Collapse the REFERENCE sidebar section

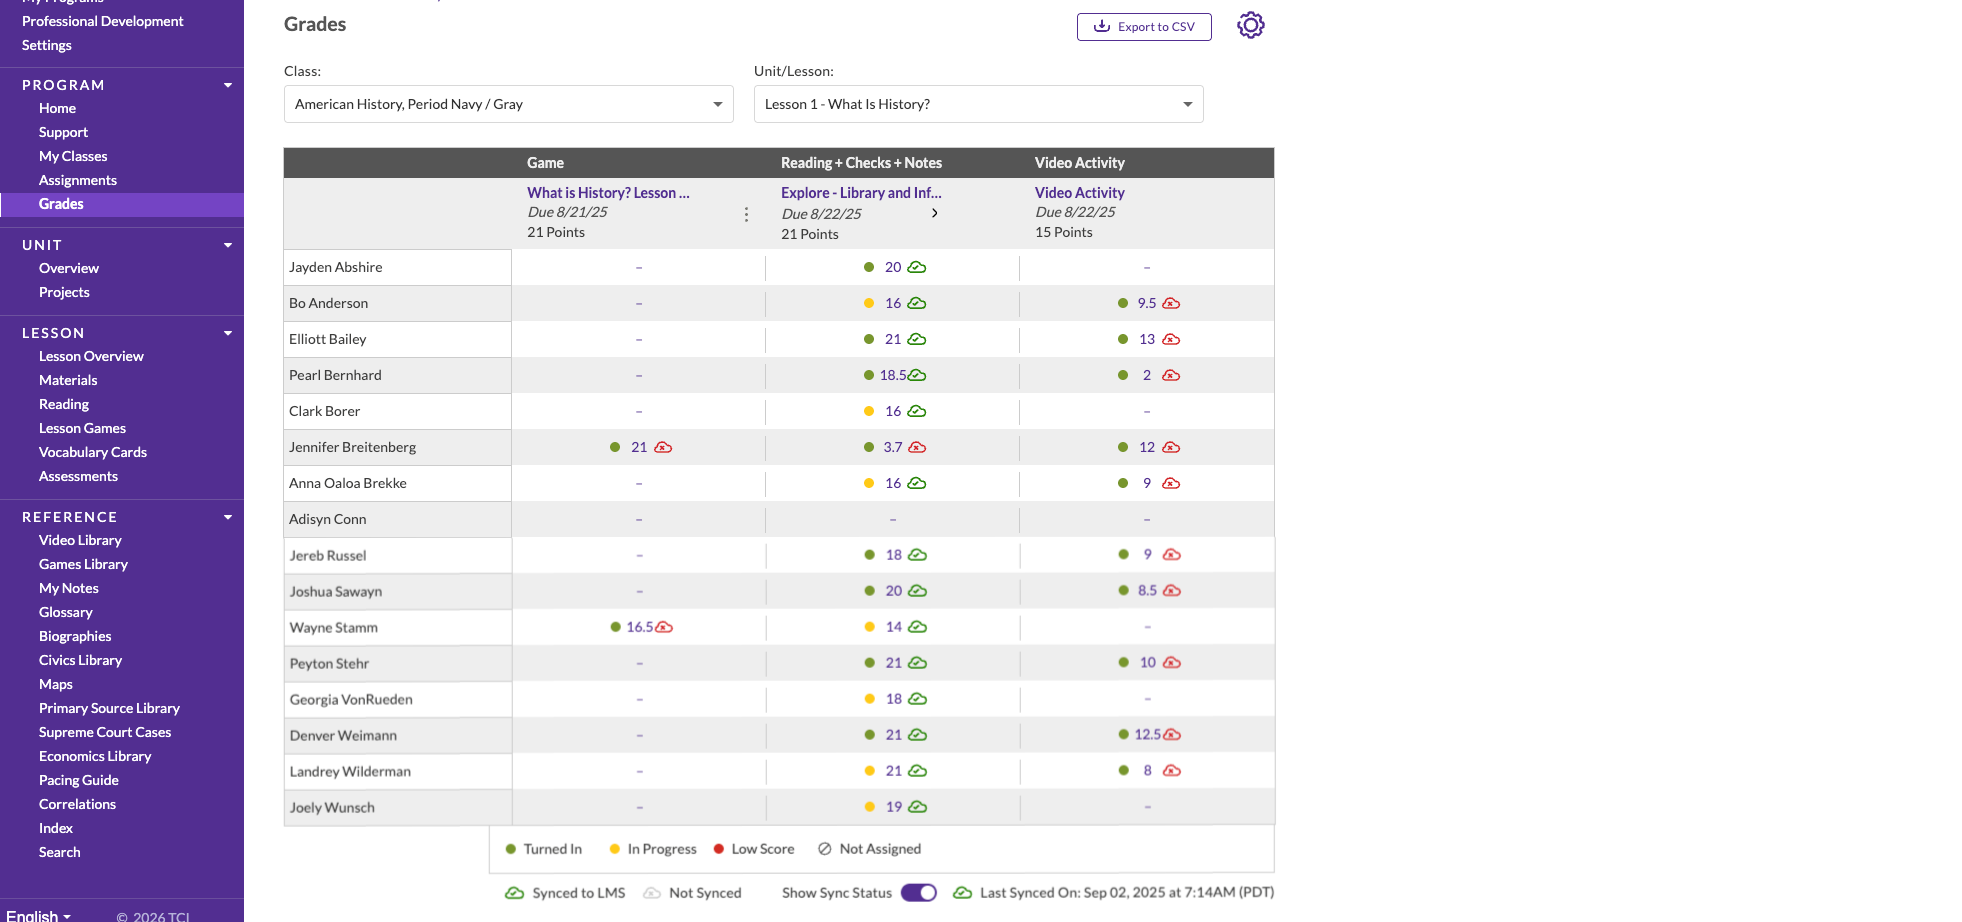click(x=228, y=517)
